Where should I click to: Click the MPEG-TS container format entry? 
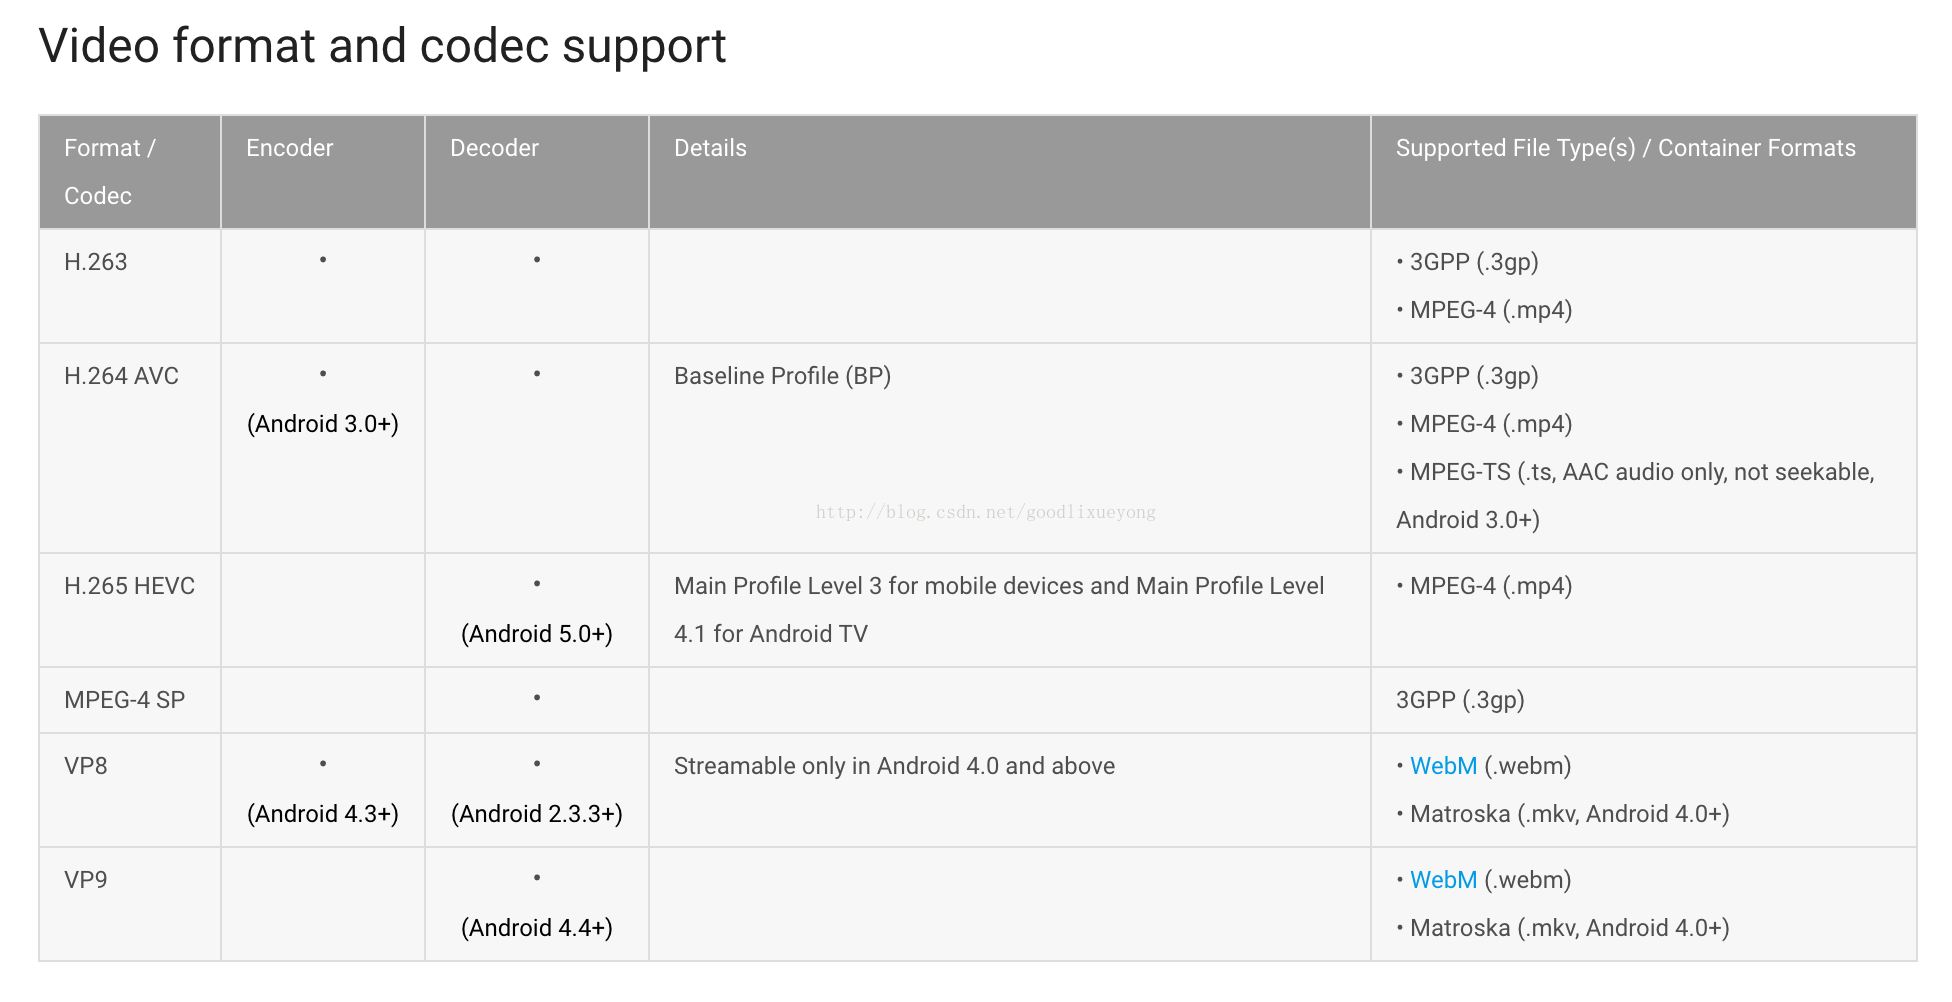tap(1636, 496)
